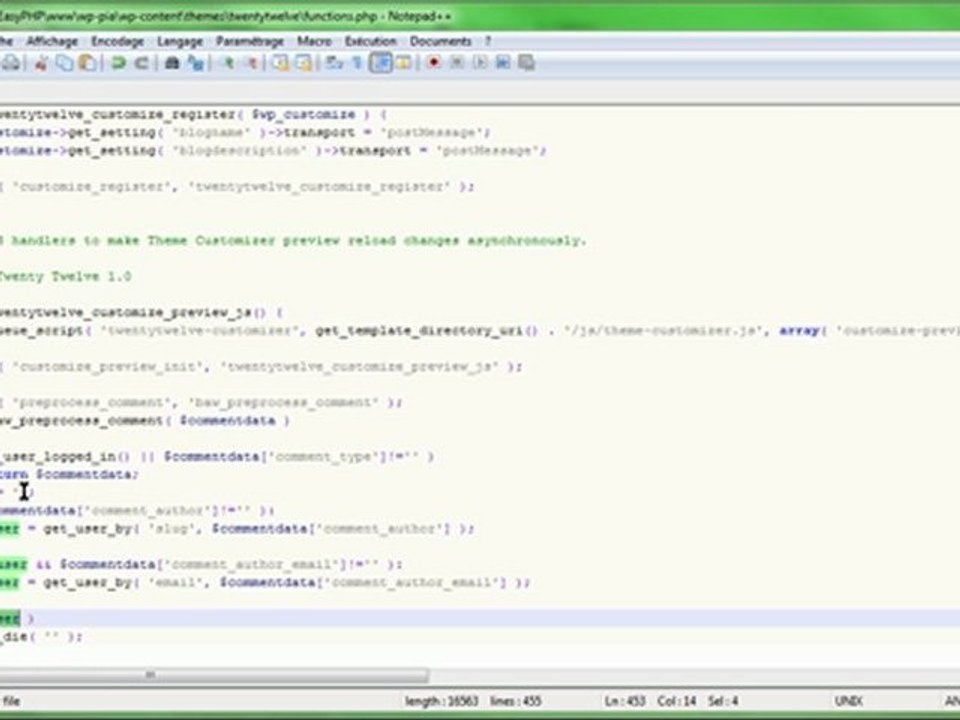This screenshot has height=720, width=960.
Task: Click 'email' in get_user_by call
Action: (x=176, y=582)
